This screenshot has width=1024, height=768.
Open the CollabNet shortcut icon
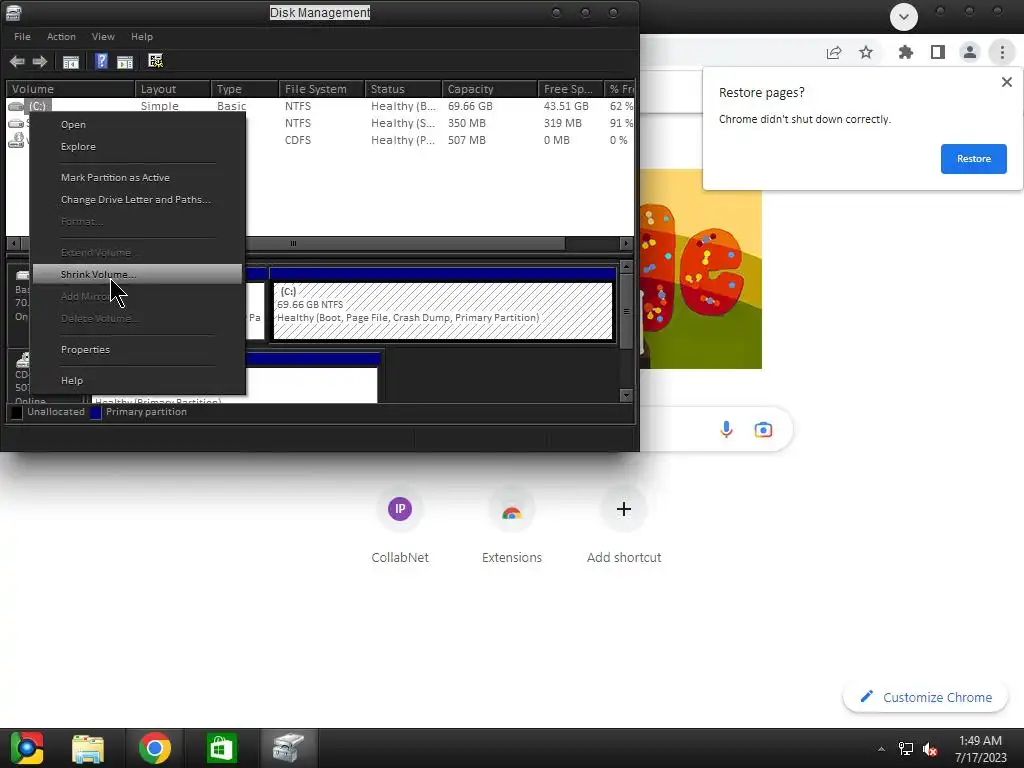coord(400,509)
